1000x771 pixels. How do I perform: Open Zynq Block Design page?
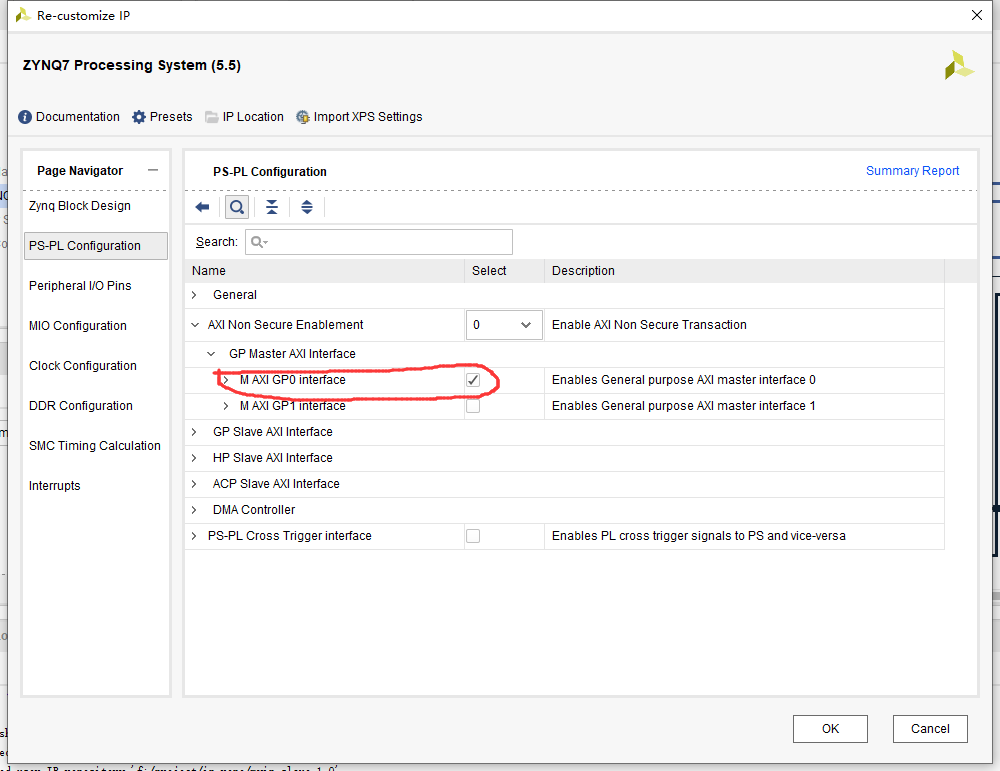coord(80,206)
